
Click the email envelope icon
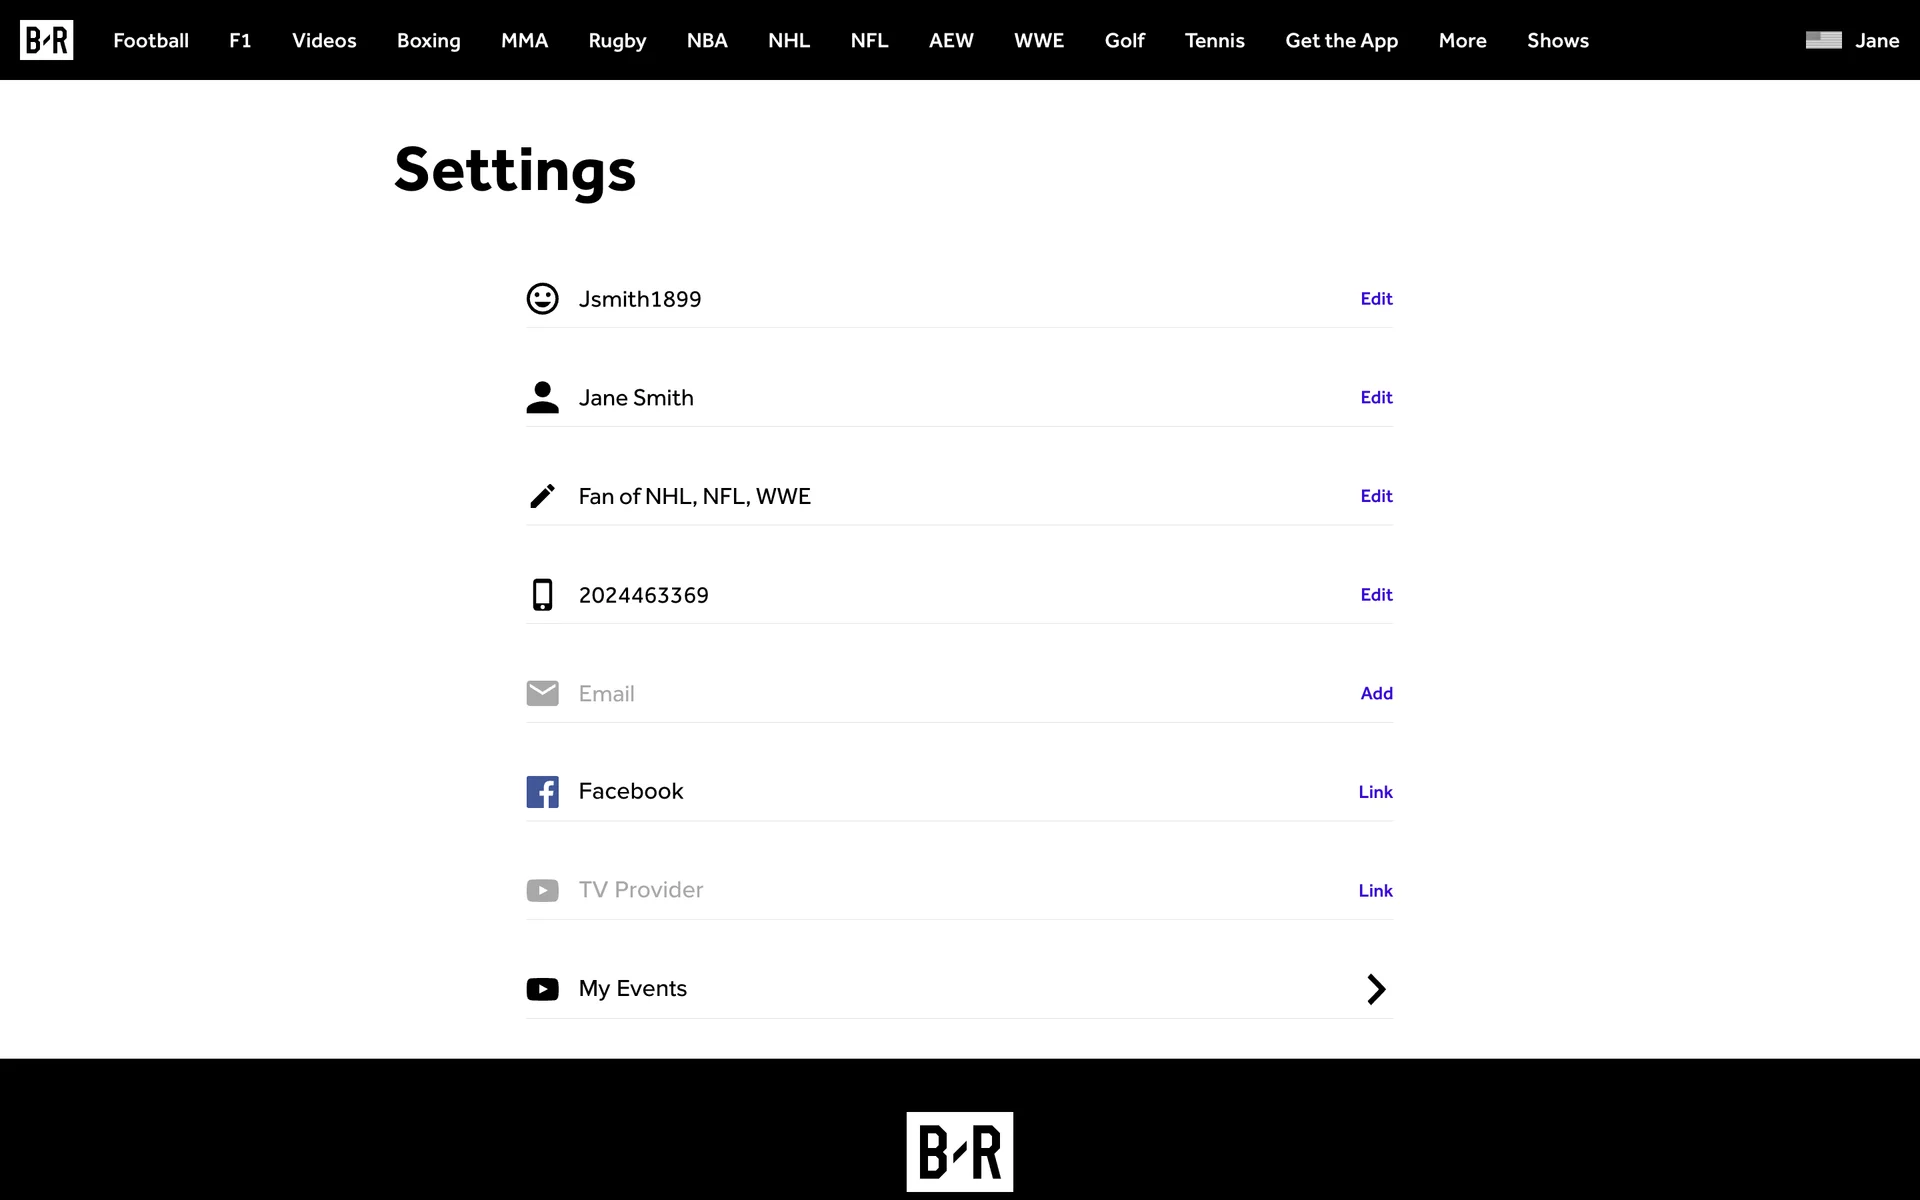pyautogui.click(x=542, y=693)
